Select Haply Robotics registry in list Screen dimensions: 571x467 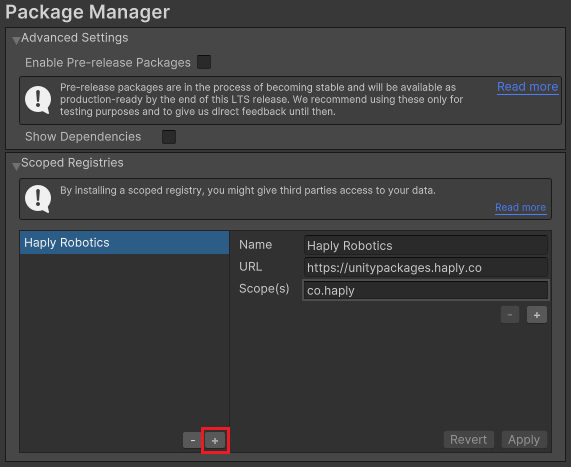(125, 243)
